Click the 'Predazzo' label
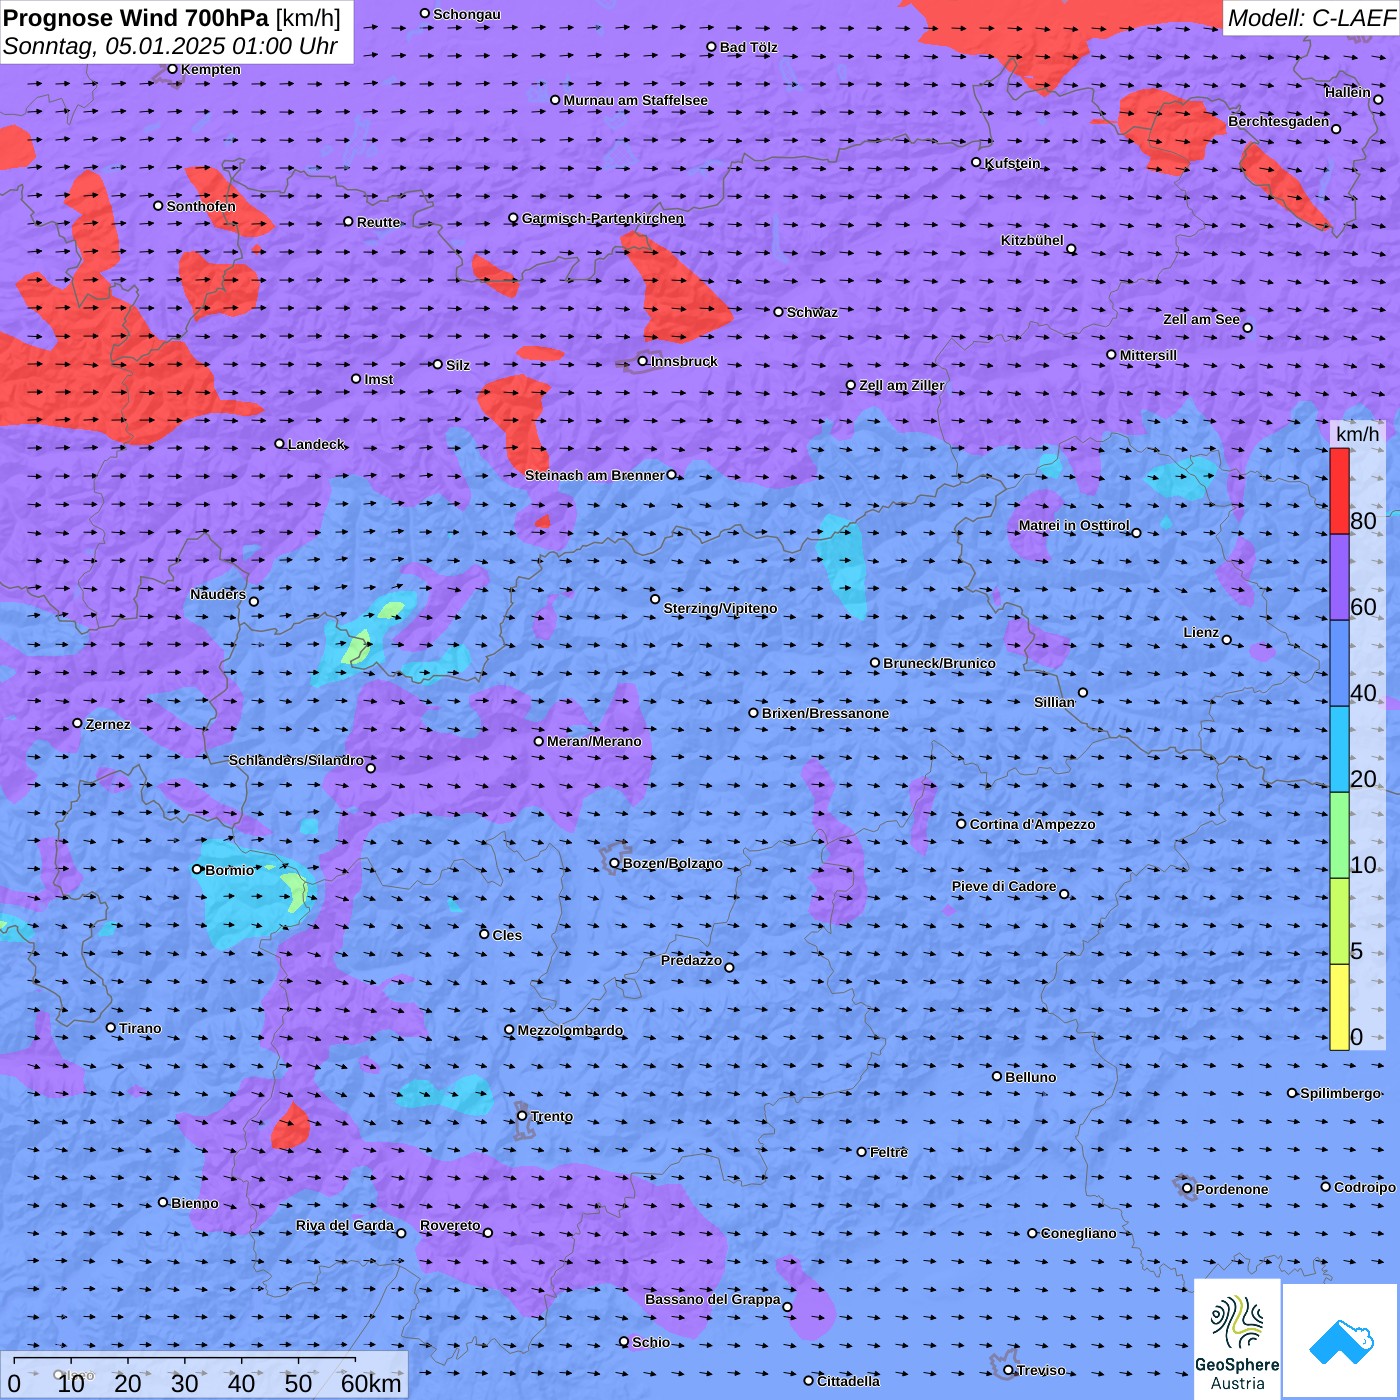The width and height of the screenshot is (1400, 1400). click(x=691, y=960)
